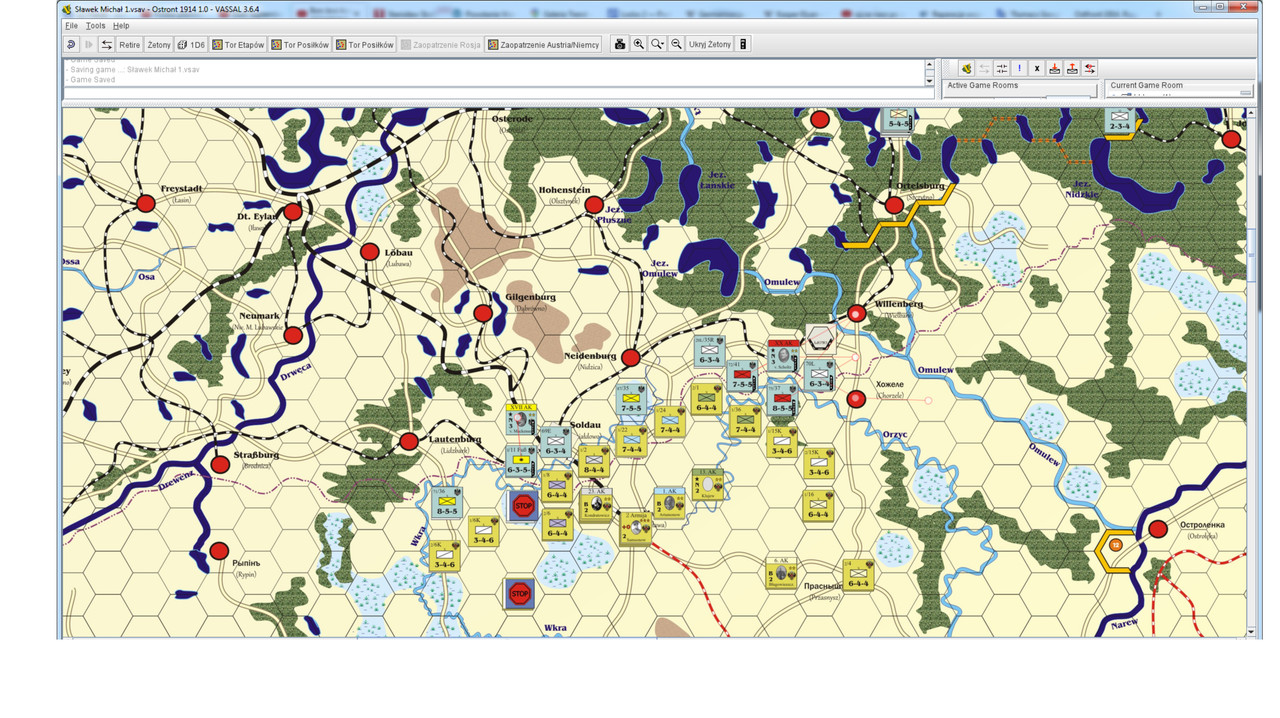Click the chat input field below log
1280x718 pixels.
point(498,94)
